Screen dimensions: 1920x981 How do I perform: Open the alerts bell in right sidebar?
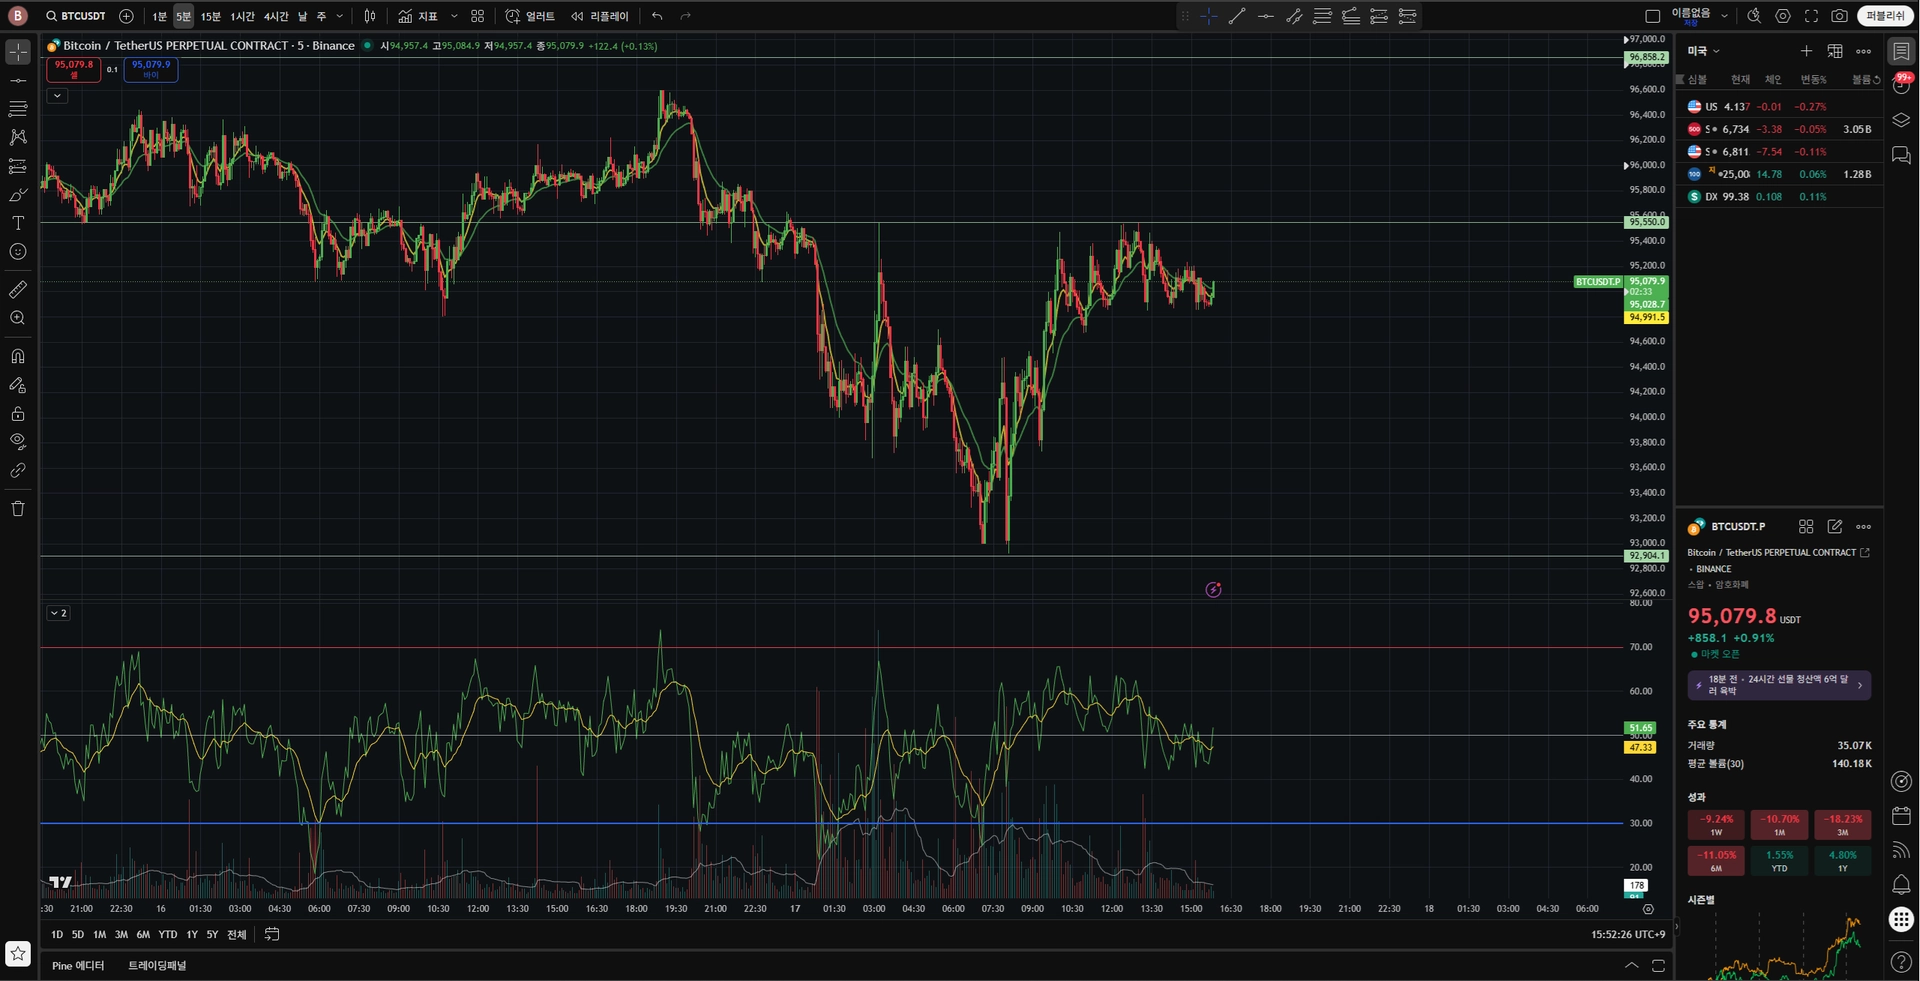pos(1901,885)
